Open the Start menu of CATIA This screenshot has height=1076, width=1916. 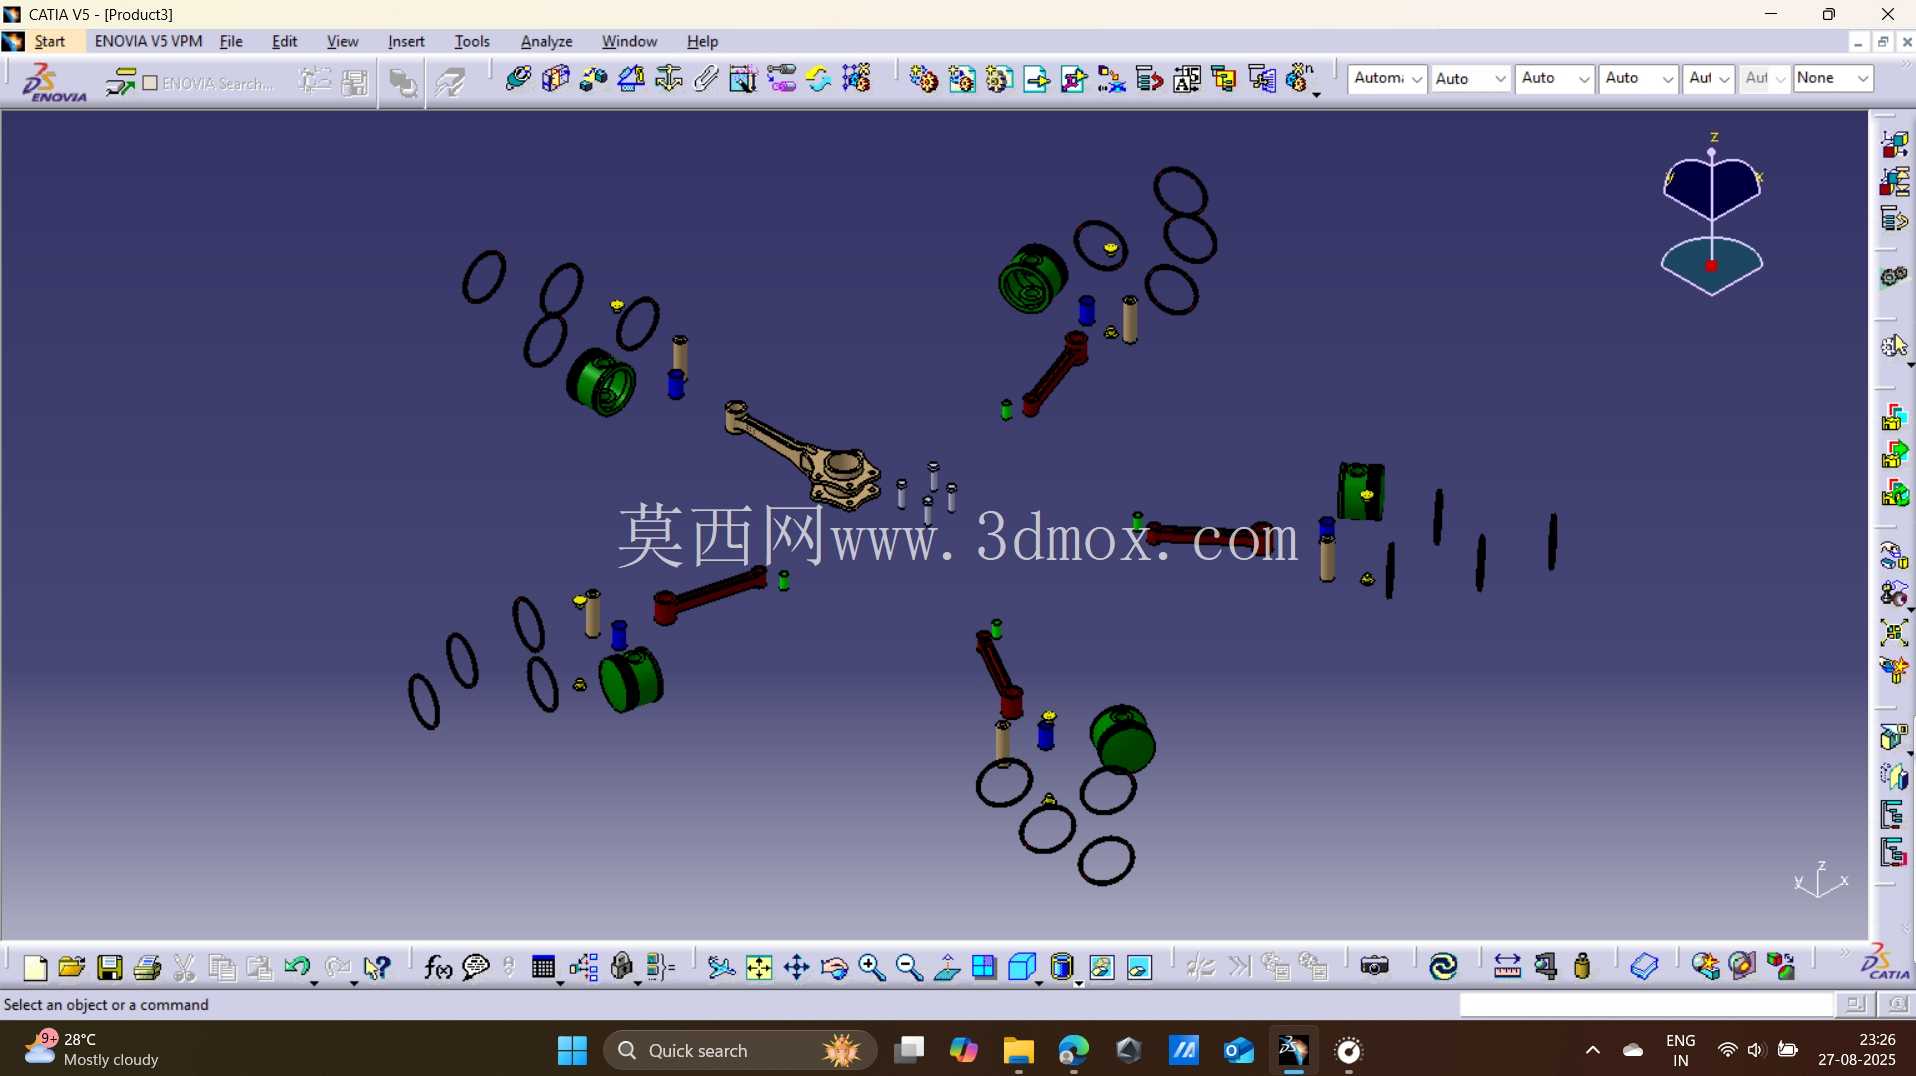point(49,41)
